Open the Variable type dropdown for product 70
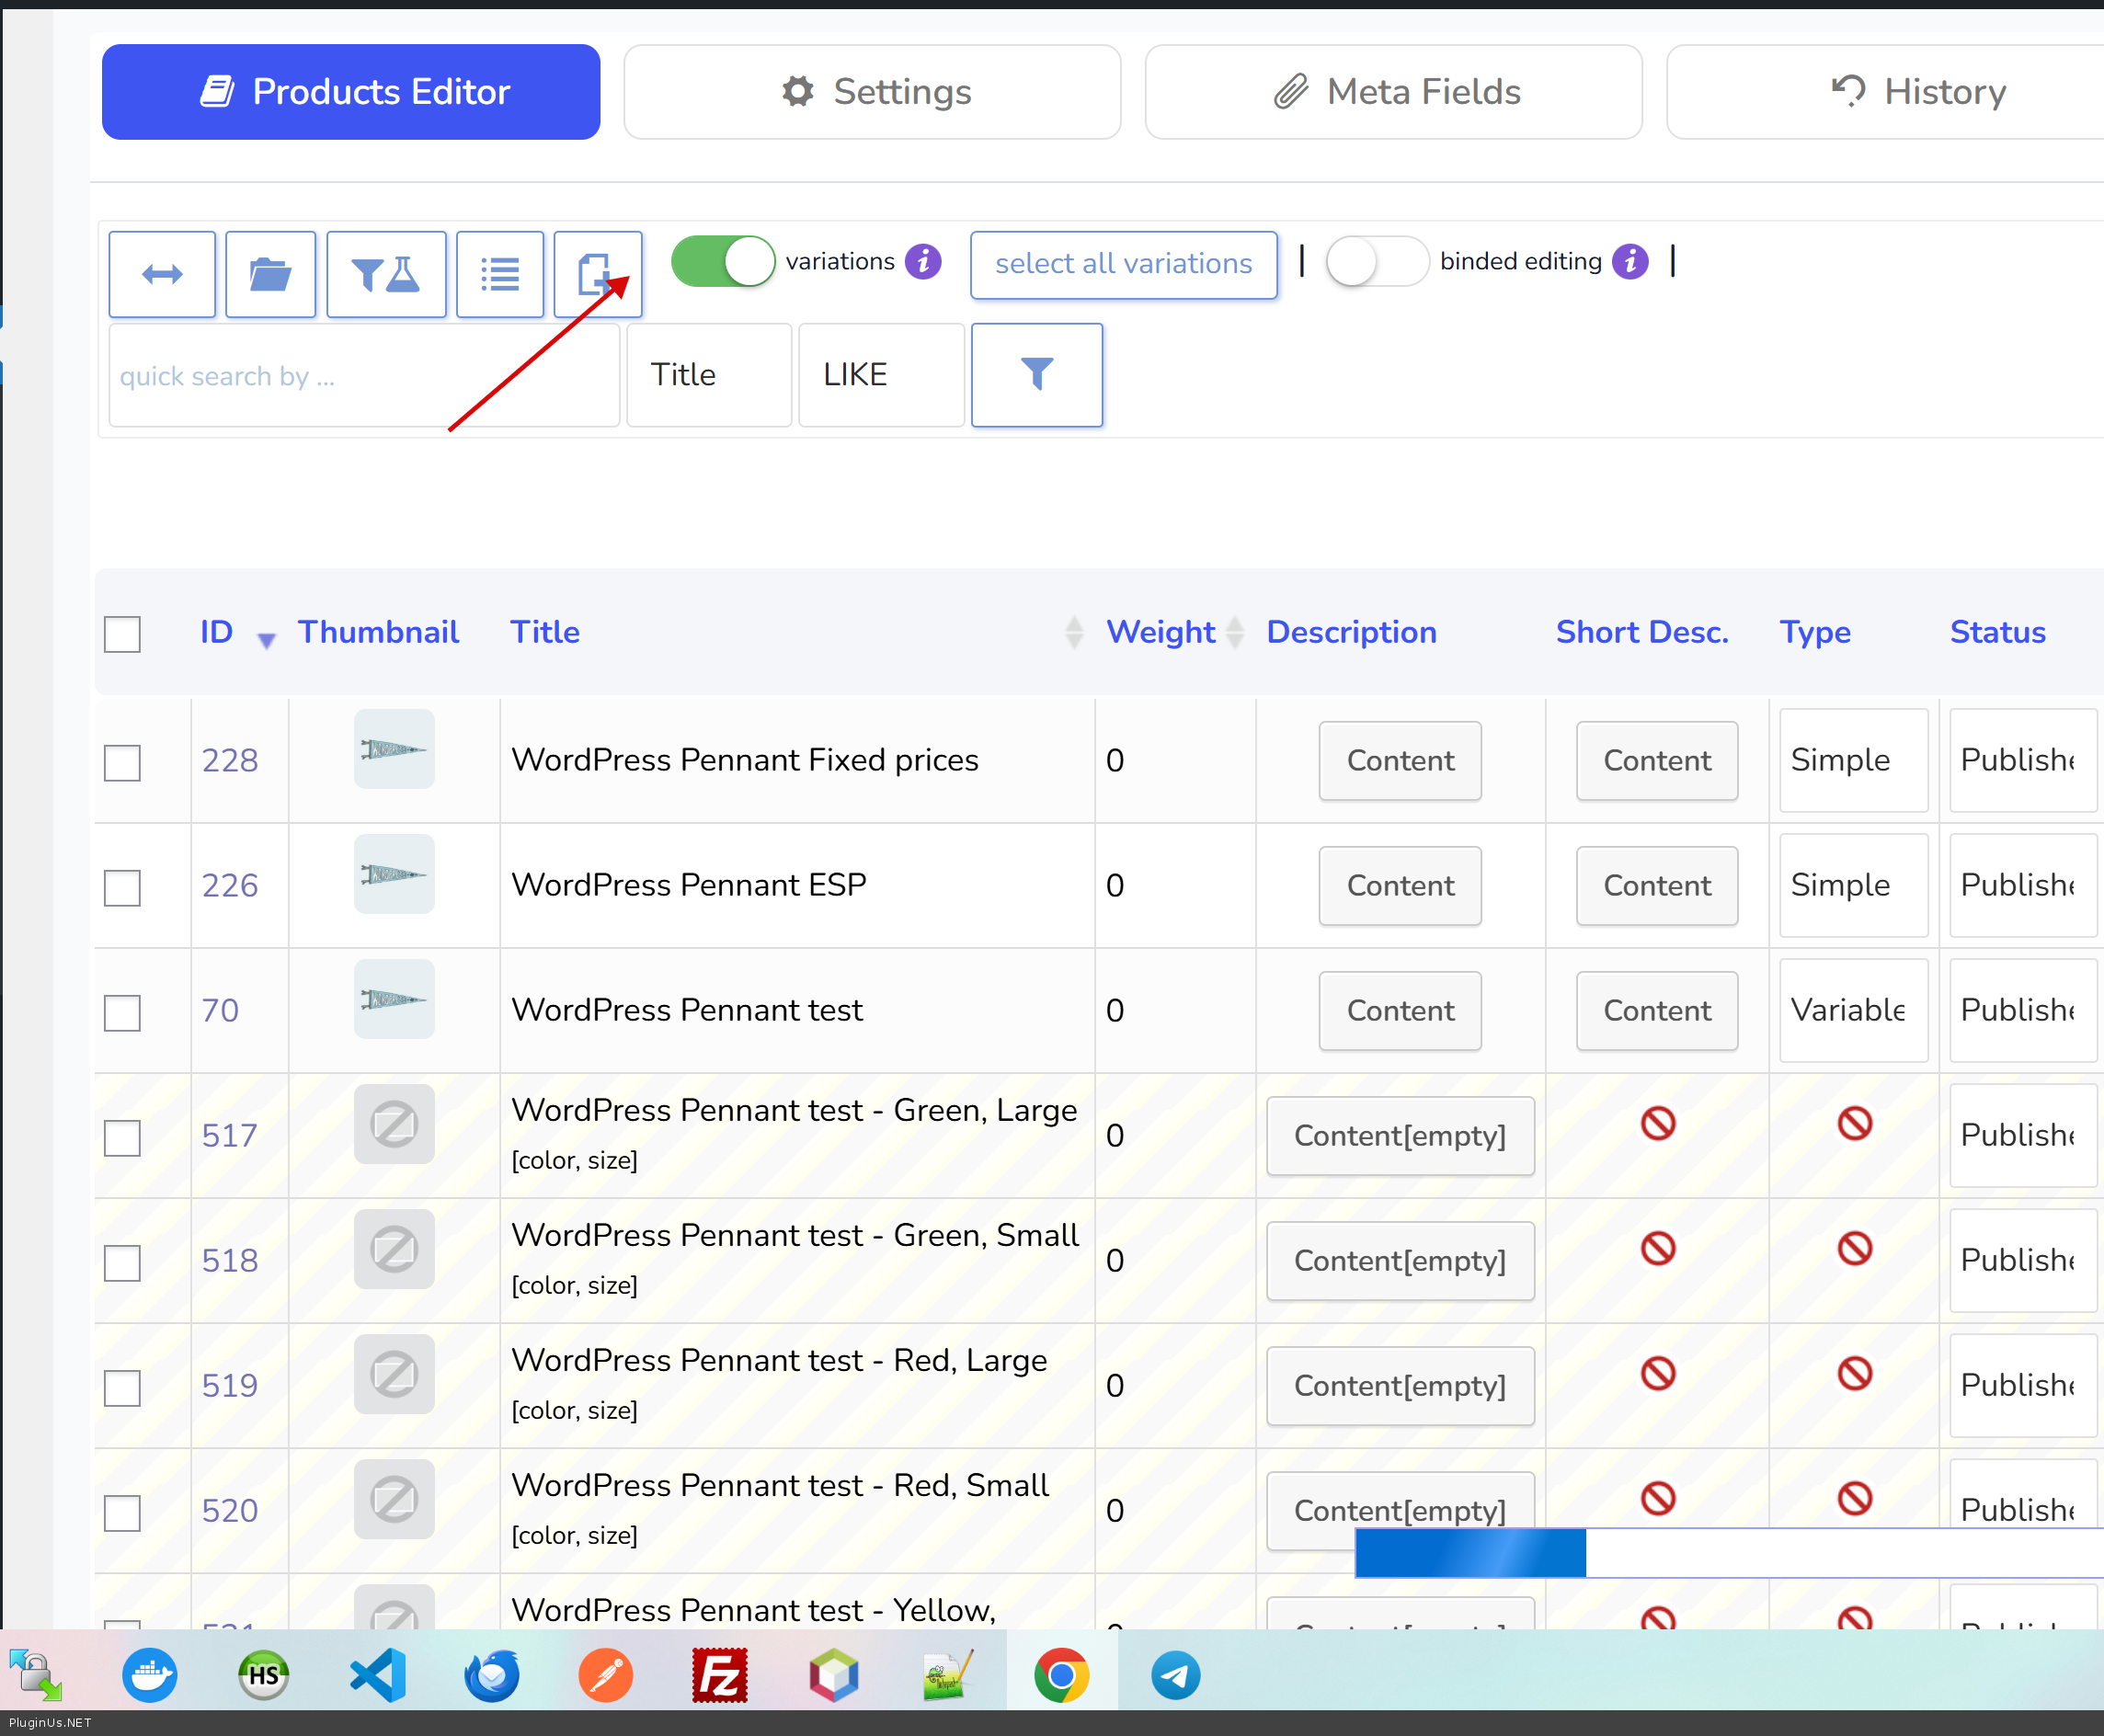The height and width of the screenshot is (1736, 2104). (1852, 1010)
